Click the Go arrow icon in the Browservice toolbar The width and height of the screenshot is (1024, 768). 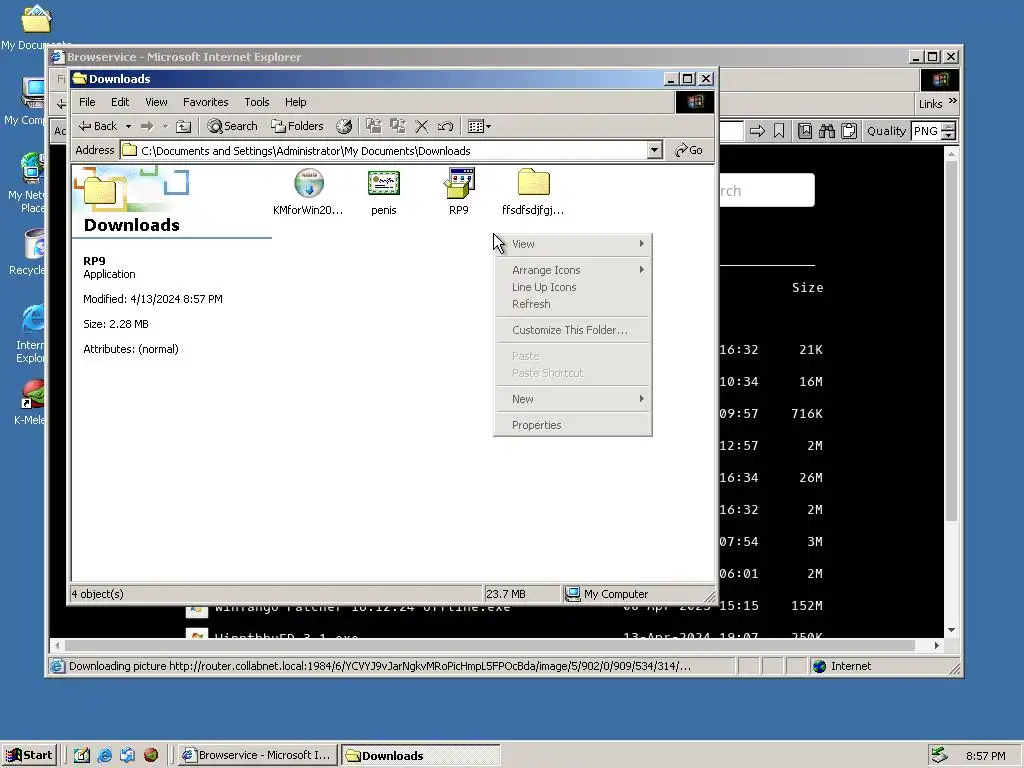tap(757, 131)
